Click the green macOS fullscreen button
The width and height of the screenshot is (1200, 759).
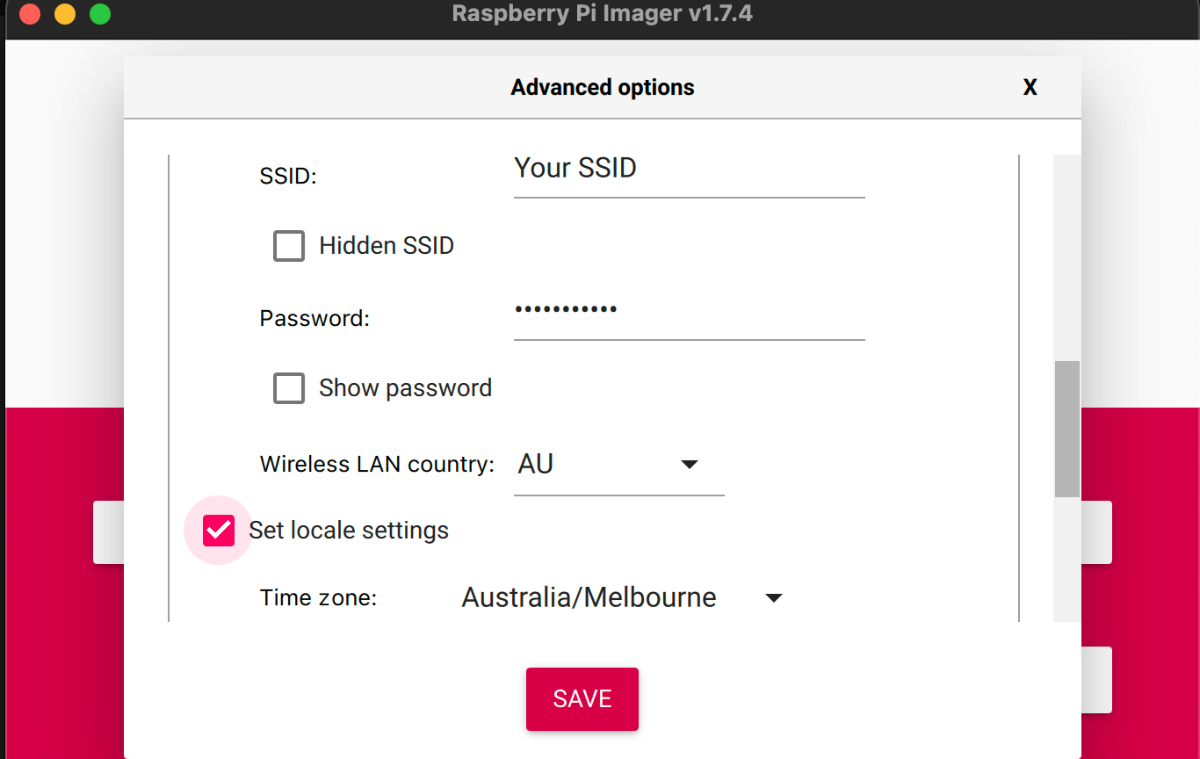pyautogui.click(x=100, y=14)
